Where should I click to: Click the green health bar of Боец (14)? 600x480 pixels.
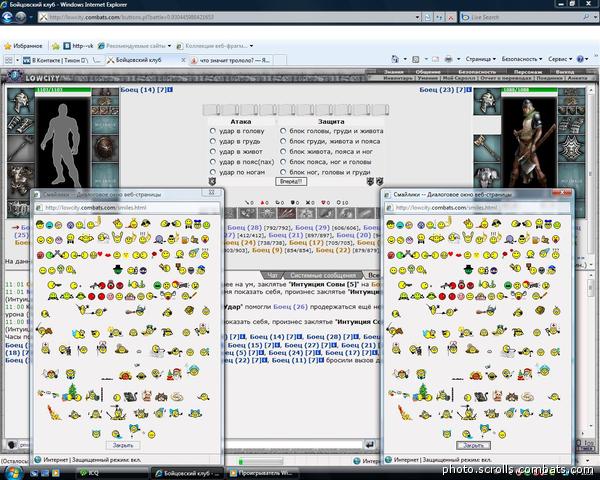pos(63,90)
